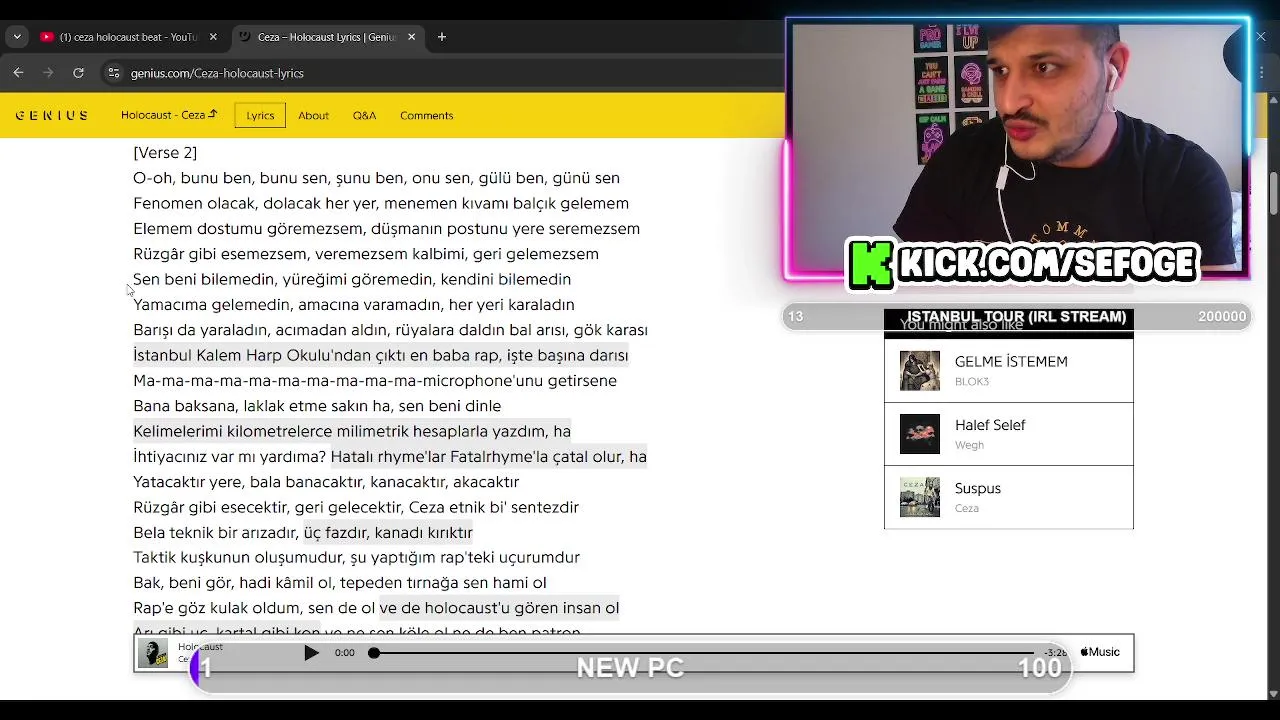Play the Holocaust track in Apple Music player
This screenshot has height=720, width=1280.
click(x=311, y=653)
